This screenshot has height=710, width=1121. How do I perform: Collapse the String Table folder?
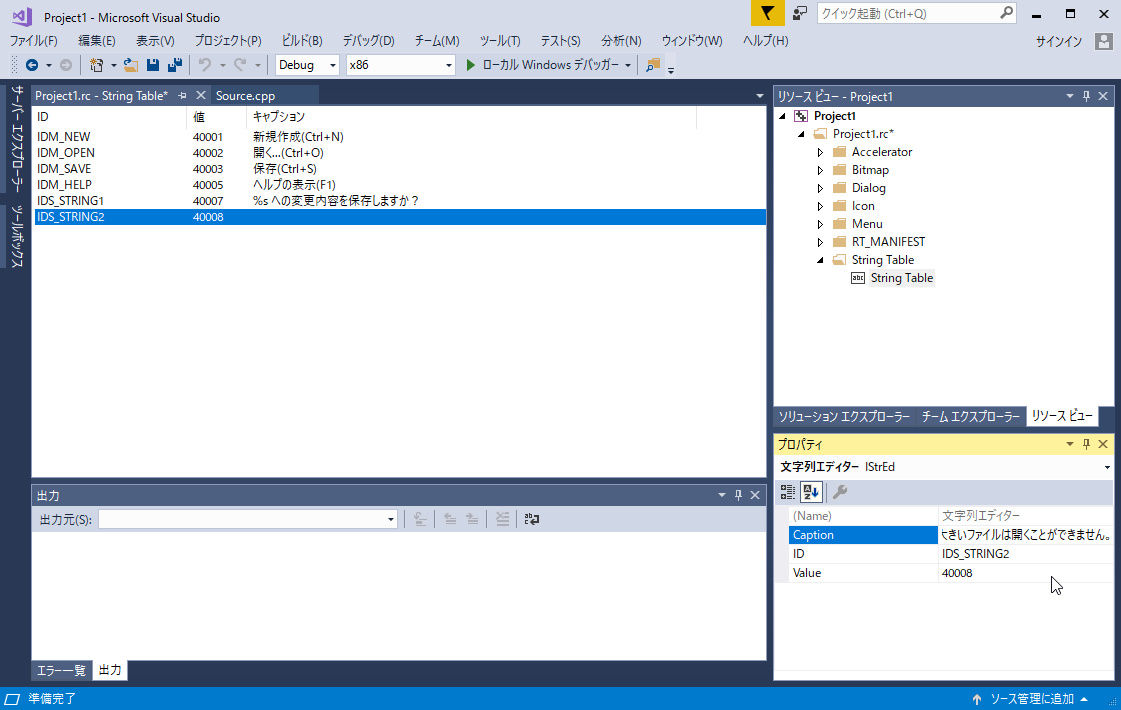click(x=820, y=260)
